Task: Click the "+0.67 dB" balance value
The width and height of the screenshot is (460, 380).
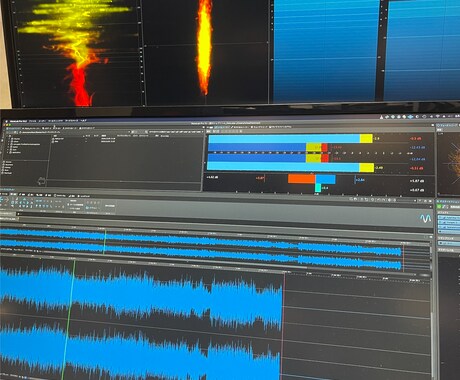Action: [417, 190]
